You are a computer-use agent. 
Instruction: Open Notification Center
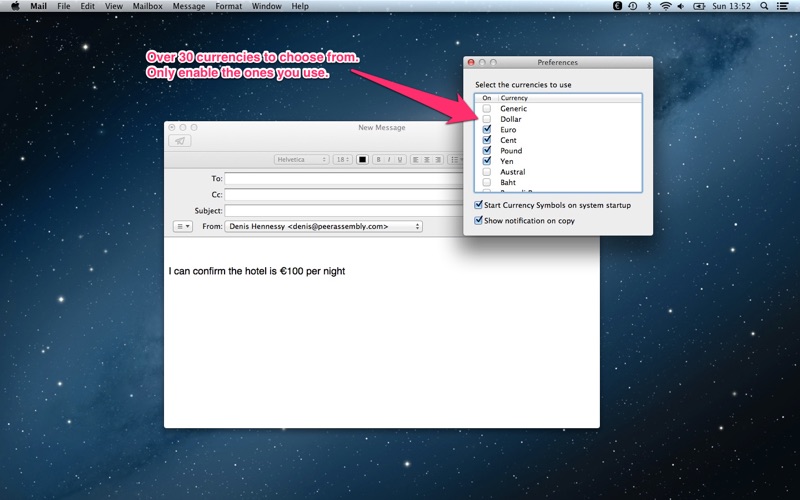click(x=782, y=6)
